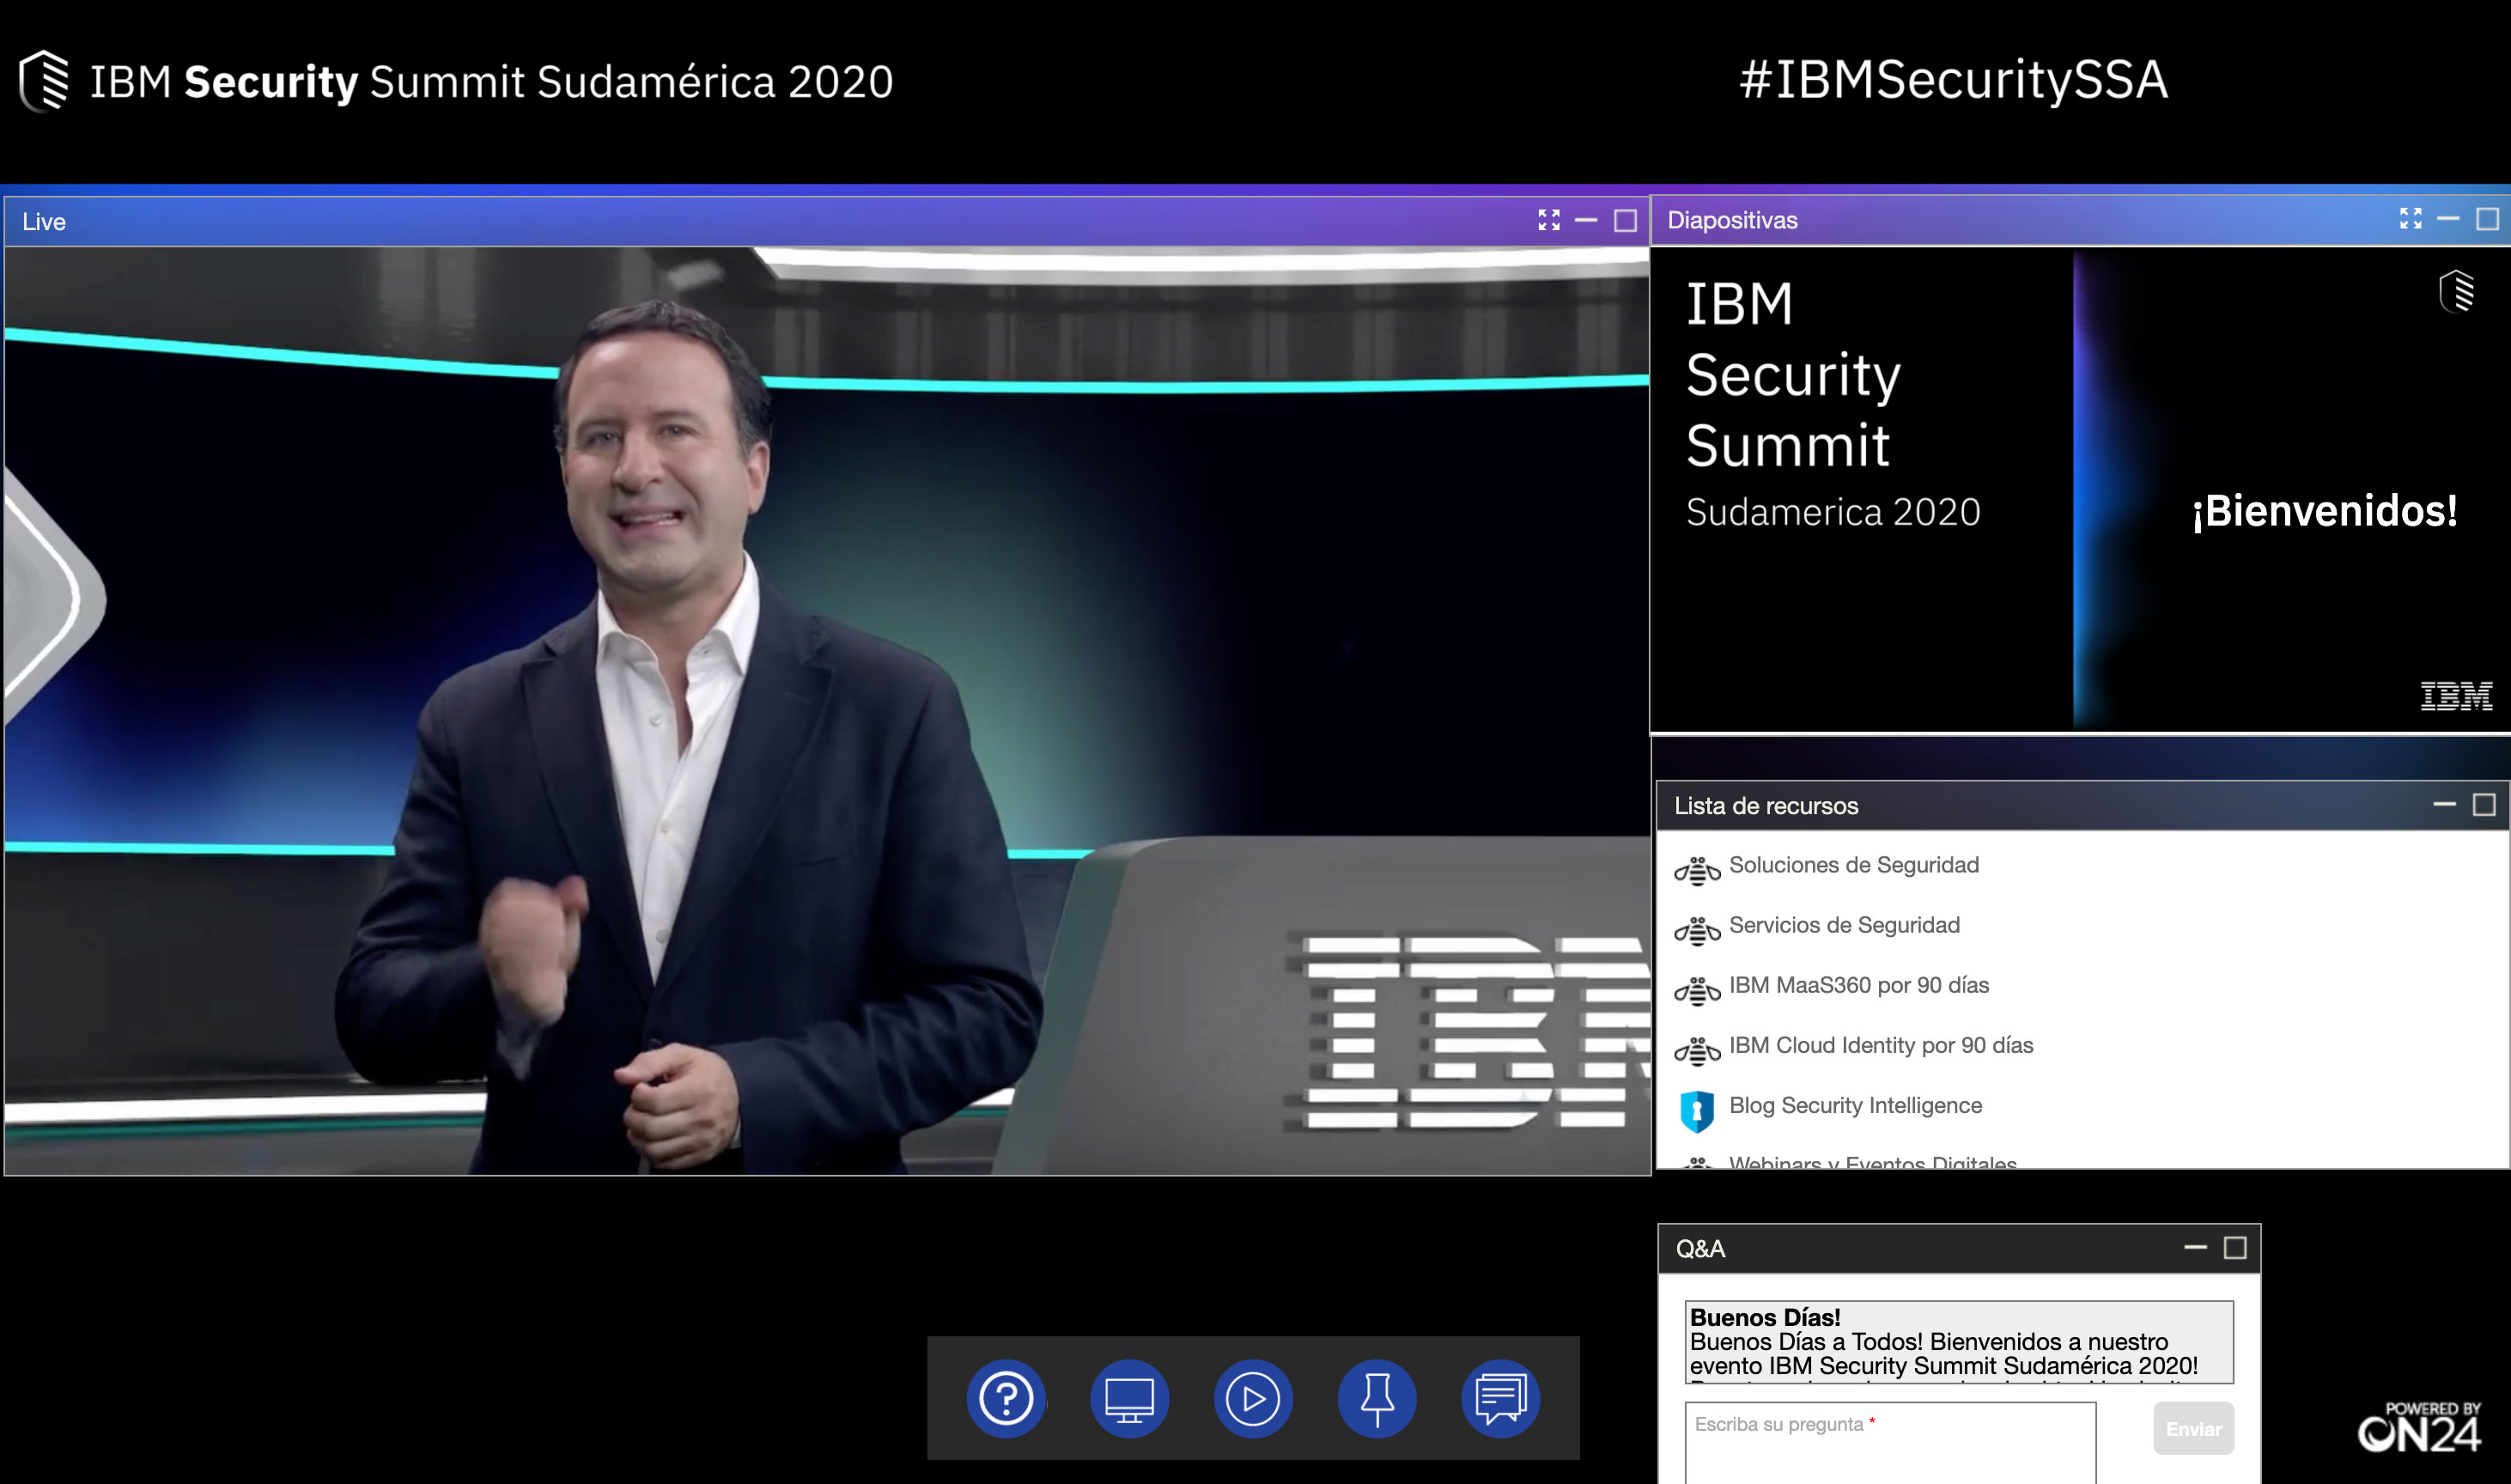Minimize the Live video panel
Viewport: 2511px width, 1484px height.
pos(1586,220)
